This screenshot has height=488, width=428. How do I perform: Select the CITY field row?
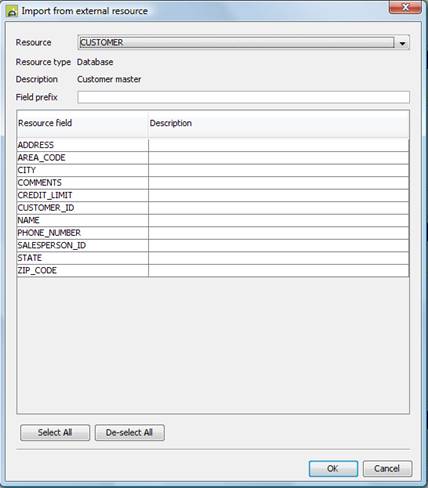[213, 170]
